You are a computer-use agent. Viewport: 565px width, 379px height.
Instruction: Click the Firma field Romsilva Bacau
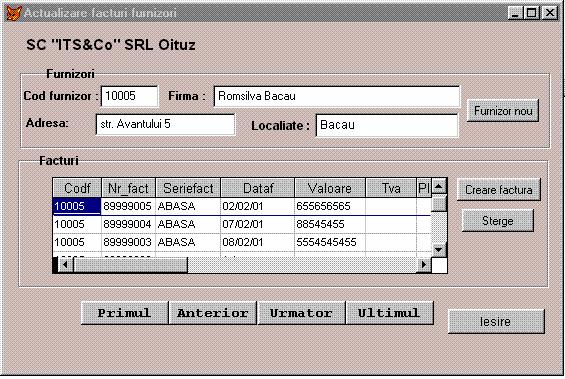(x=337, y=96)
